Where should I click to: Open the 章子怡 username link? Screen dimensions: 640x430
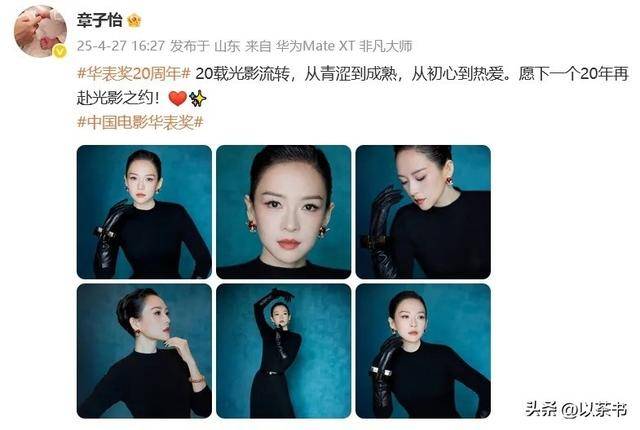coord(100,20)
